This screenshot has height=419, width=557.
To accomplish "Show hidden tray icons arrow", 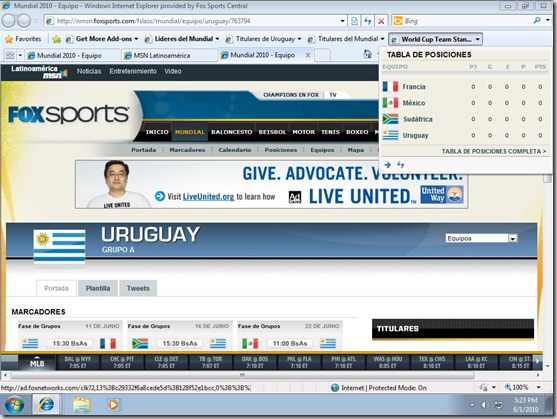I will click(472, 405).
